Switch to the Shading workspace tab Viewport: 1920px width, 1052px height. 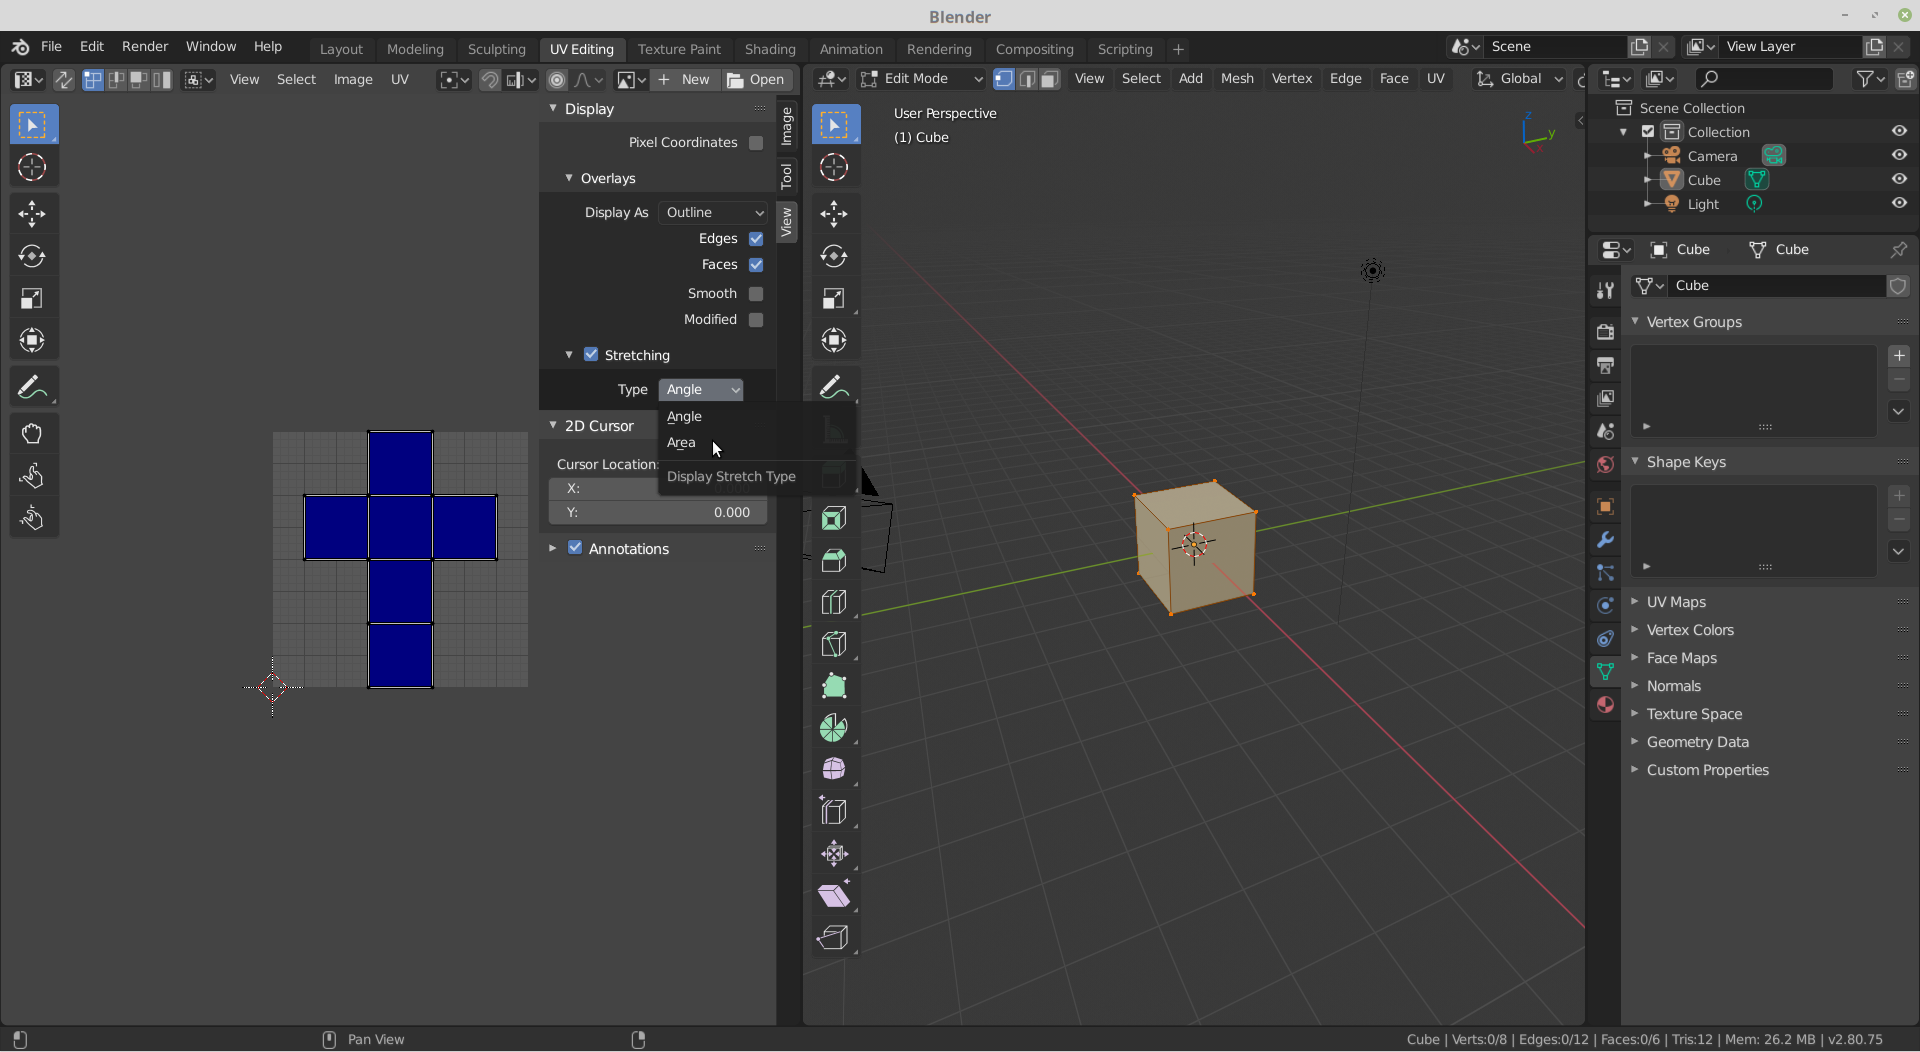coord(770,49)
